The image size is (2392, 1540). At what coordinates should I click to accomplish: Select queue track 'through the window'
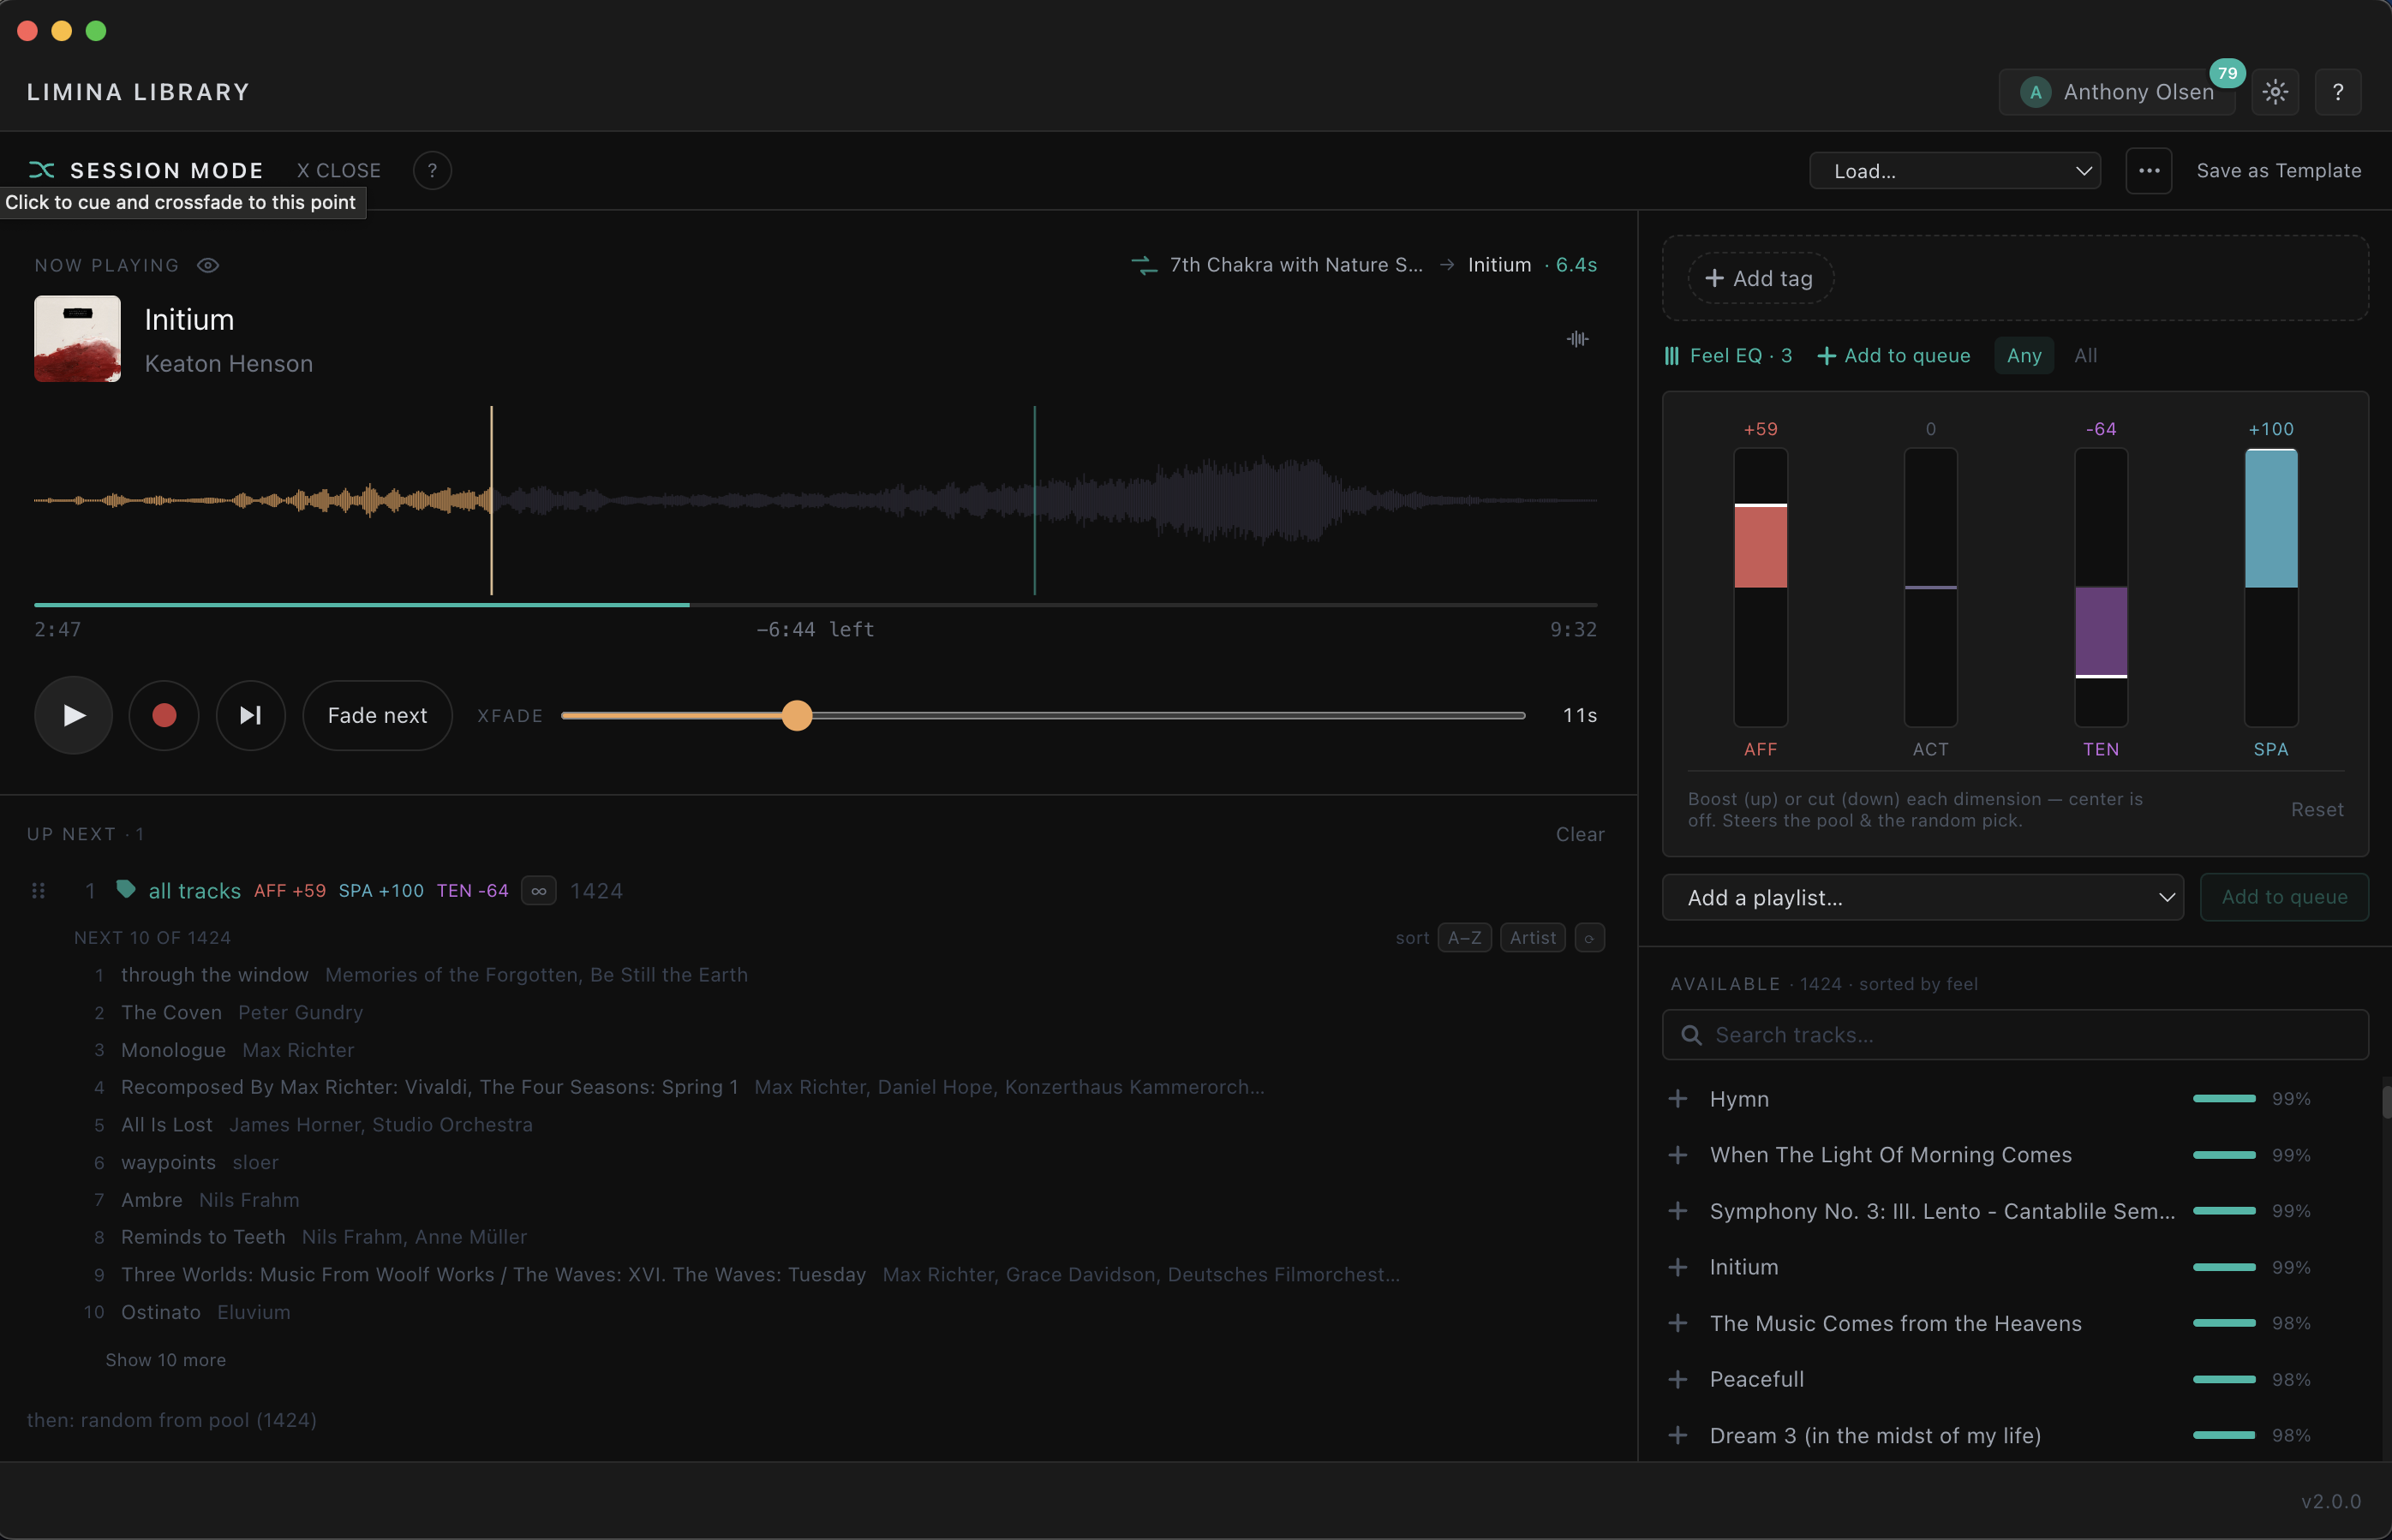[215, 975]
